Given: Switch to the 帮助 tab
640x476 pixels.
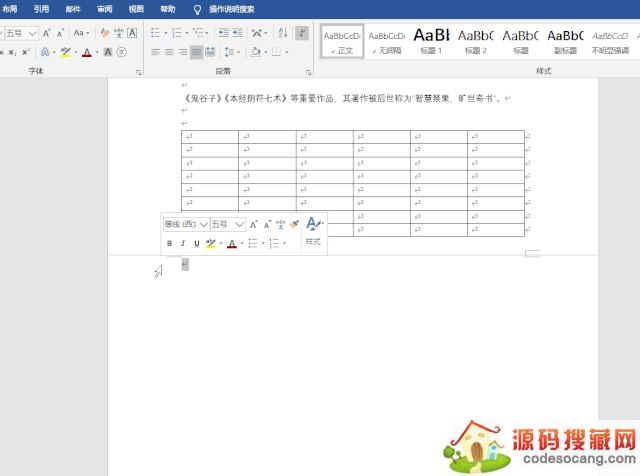Looking at the screenshot, I should point(168,9).
